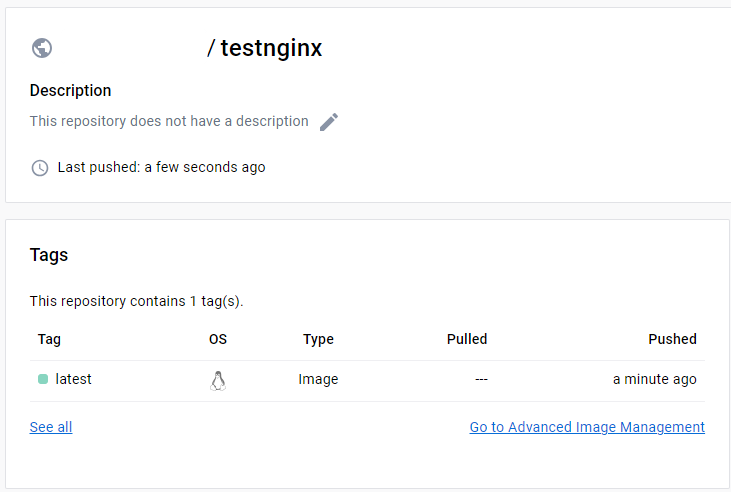Click the Tag column header
The height and width of the screenshot is (492, 731).
[49, 339]
